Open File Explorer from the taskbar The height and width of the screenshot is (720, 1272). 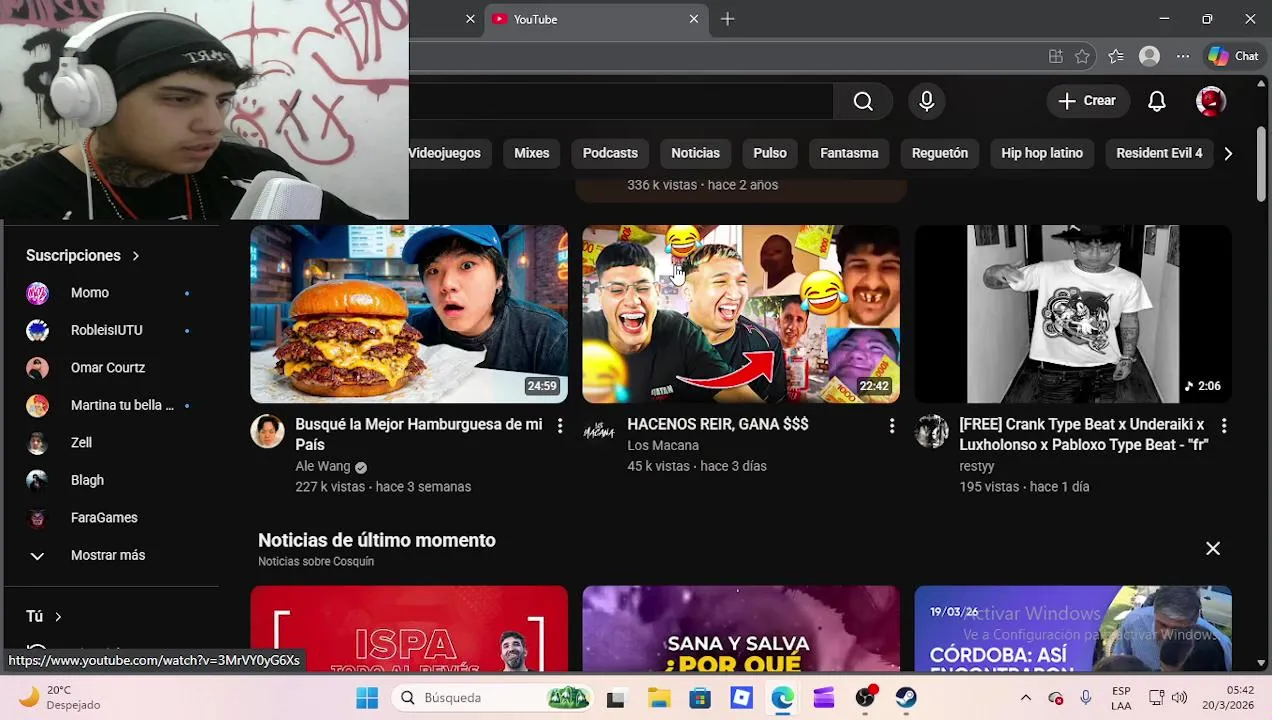(x=659, y=698)
